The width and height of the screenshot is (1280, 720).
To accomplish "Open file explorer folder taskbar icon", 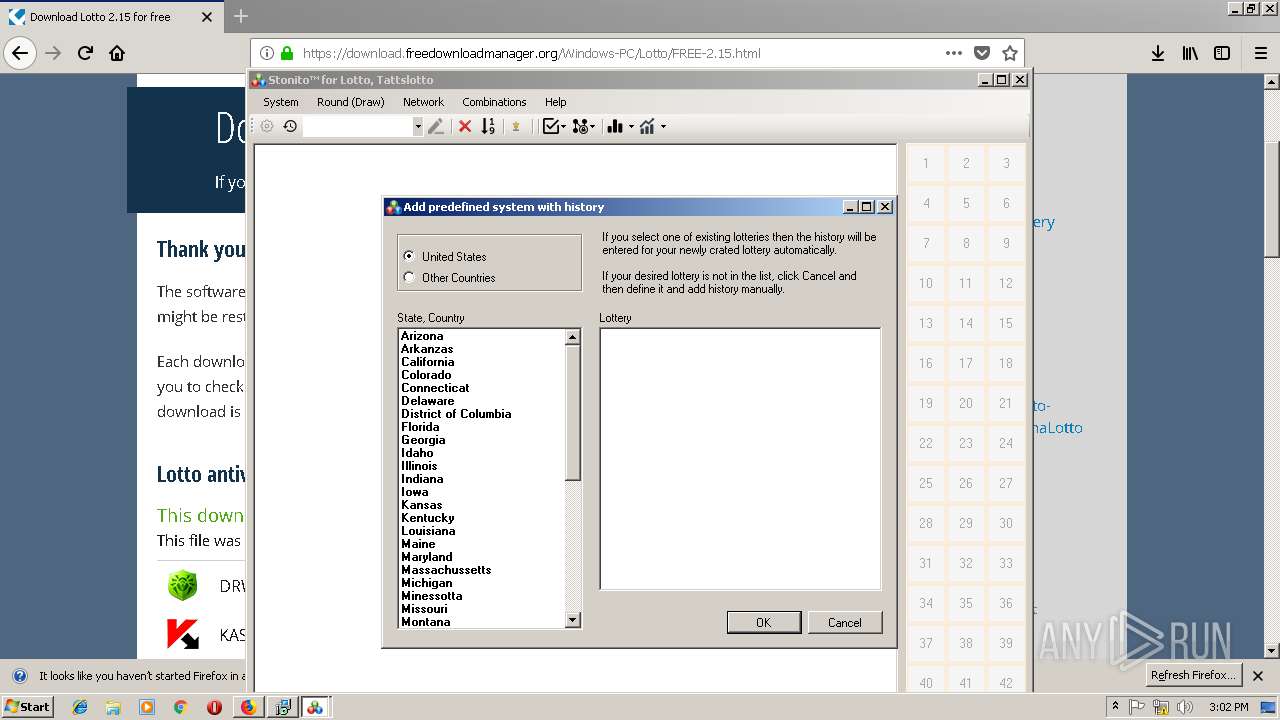I will coord(113,707).
